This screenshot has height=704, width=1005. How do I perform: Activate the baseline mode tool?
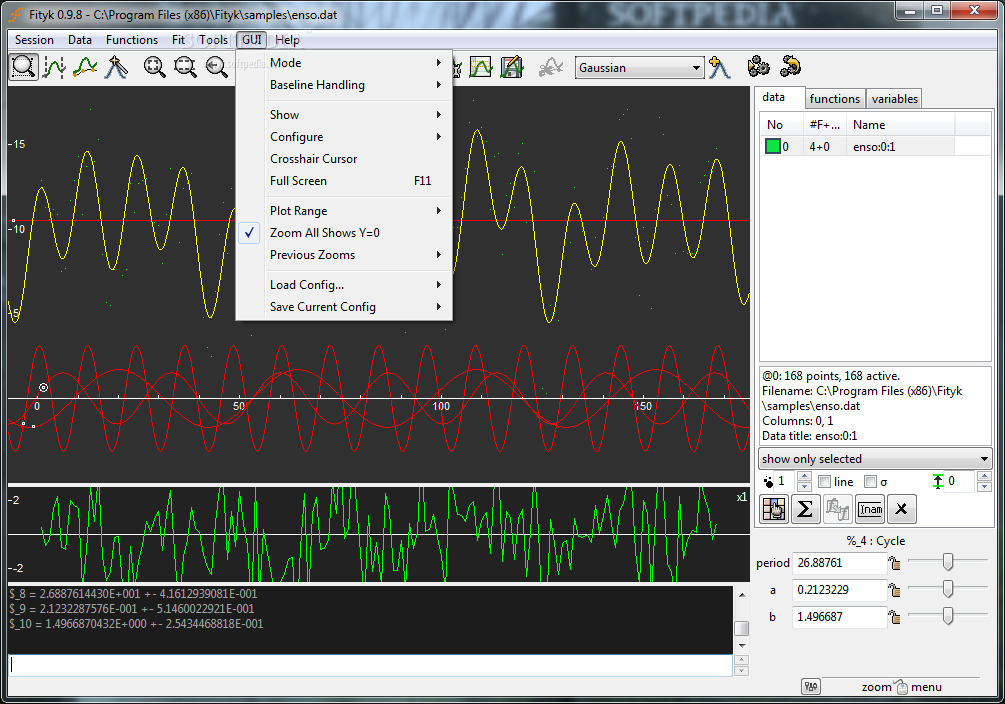pos(85,67)
